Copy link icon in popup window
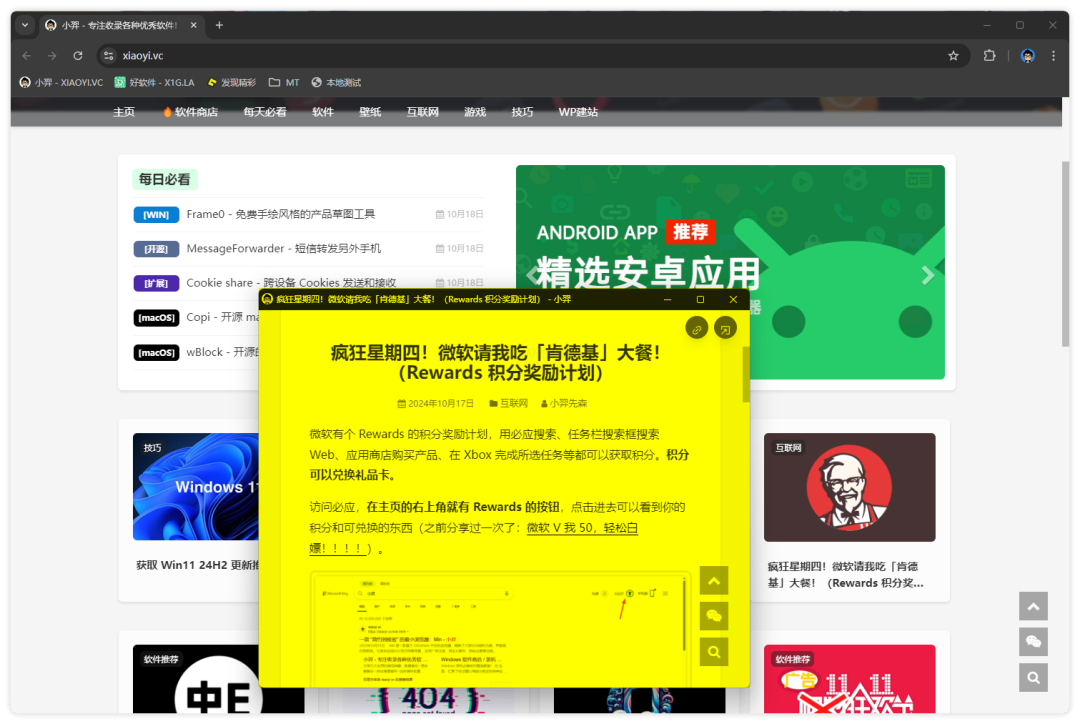 (696, 329)
